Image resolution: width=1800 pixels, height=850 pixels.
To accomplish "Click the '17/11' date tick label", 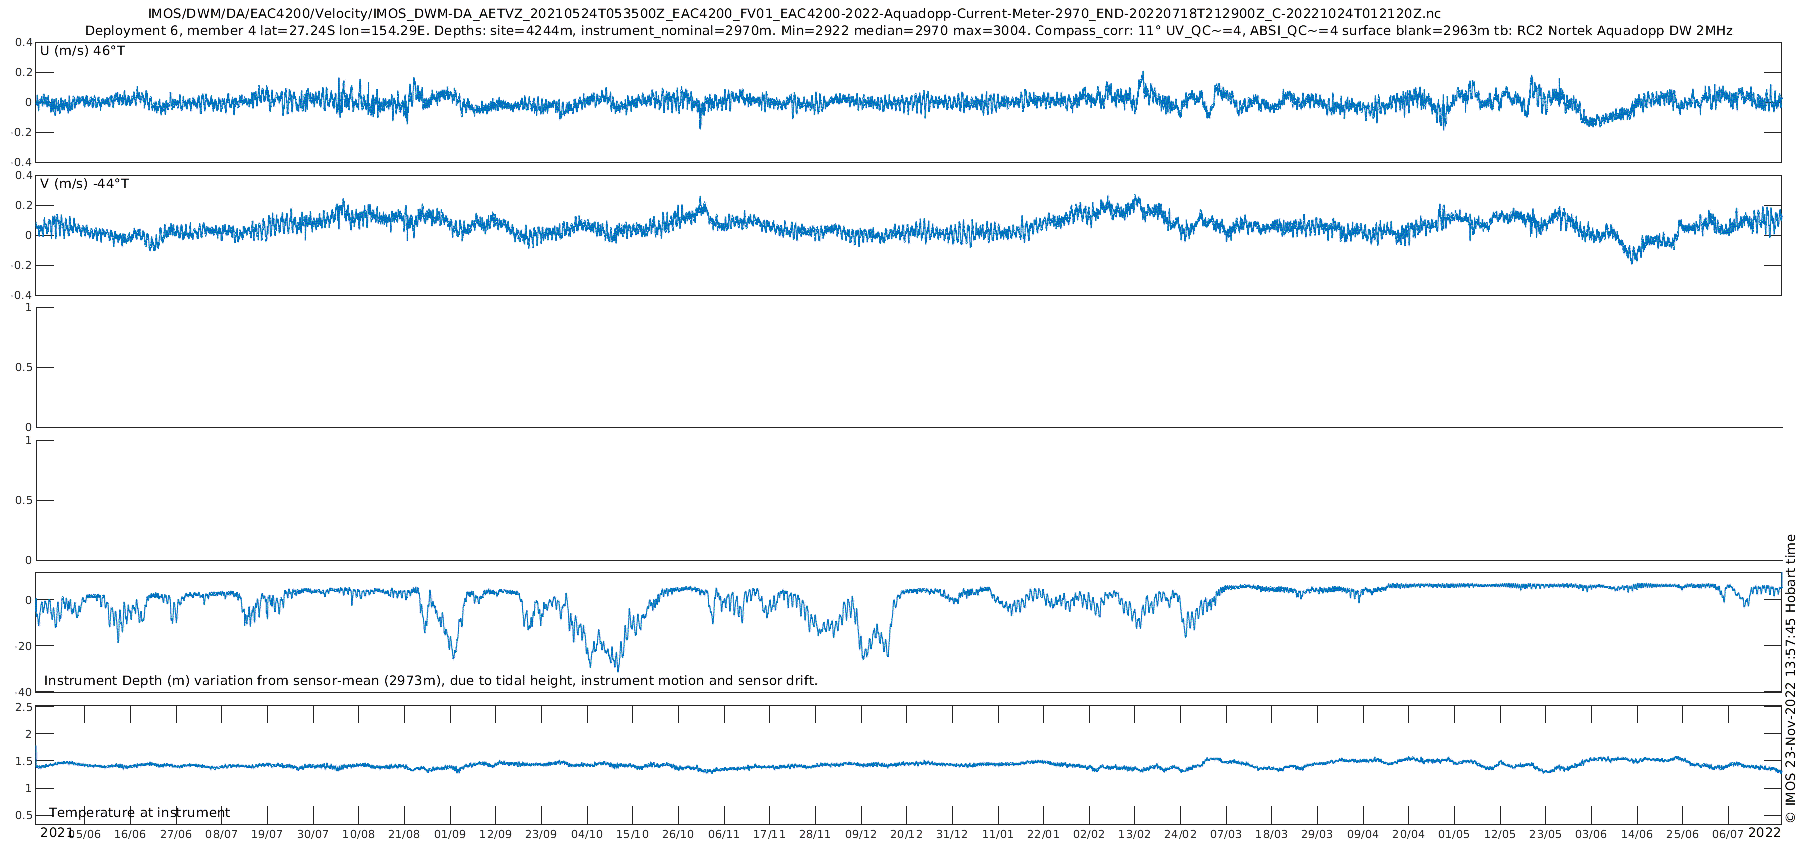I will pos(769,834).
